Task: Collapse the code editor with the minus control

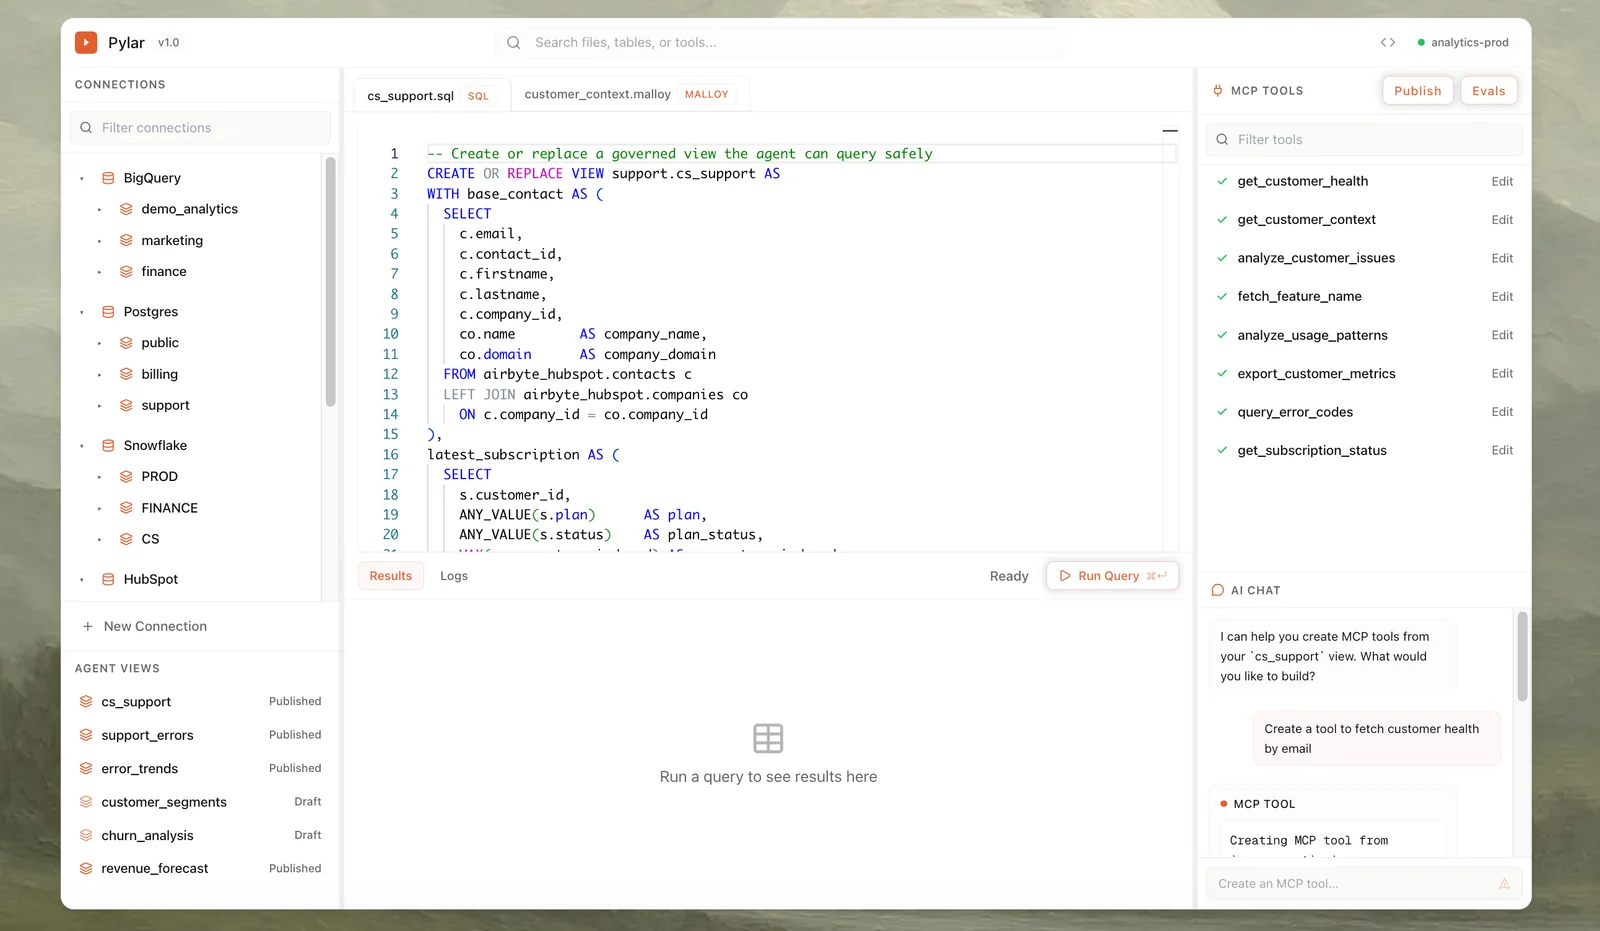Action: (1170, 130)
